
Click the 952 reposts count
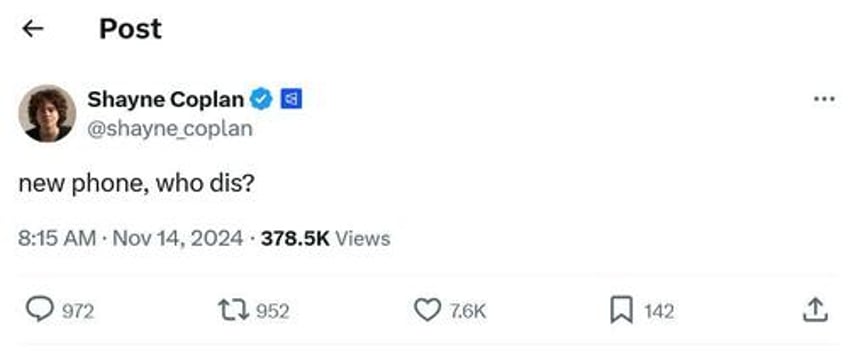pos(272,312)
